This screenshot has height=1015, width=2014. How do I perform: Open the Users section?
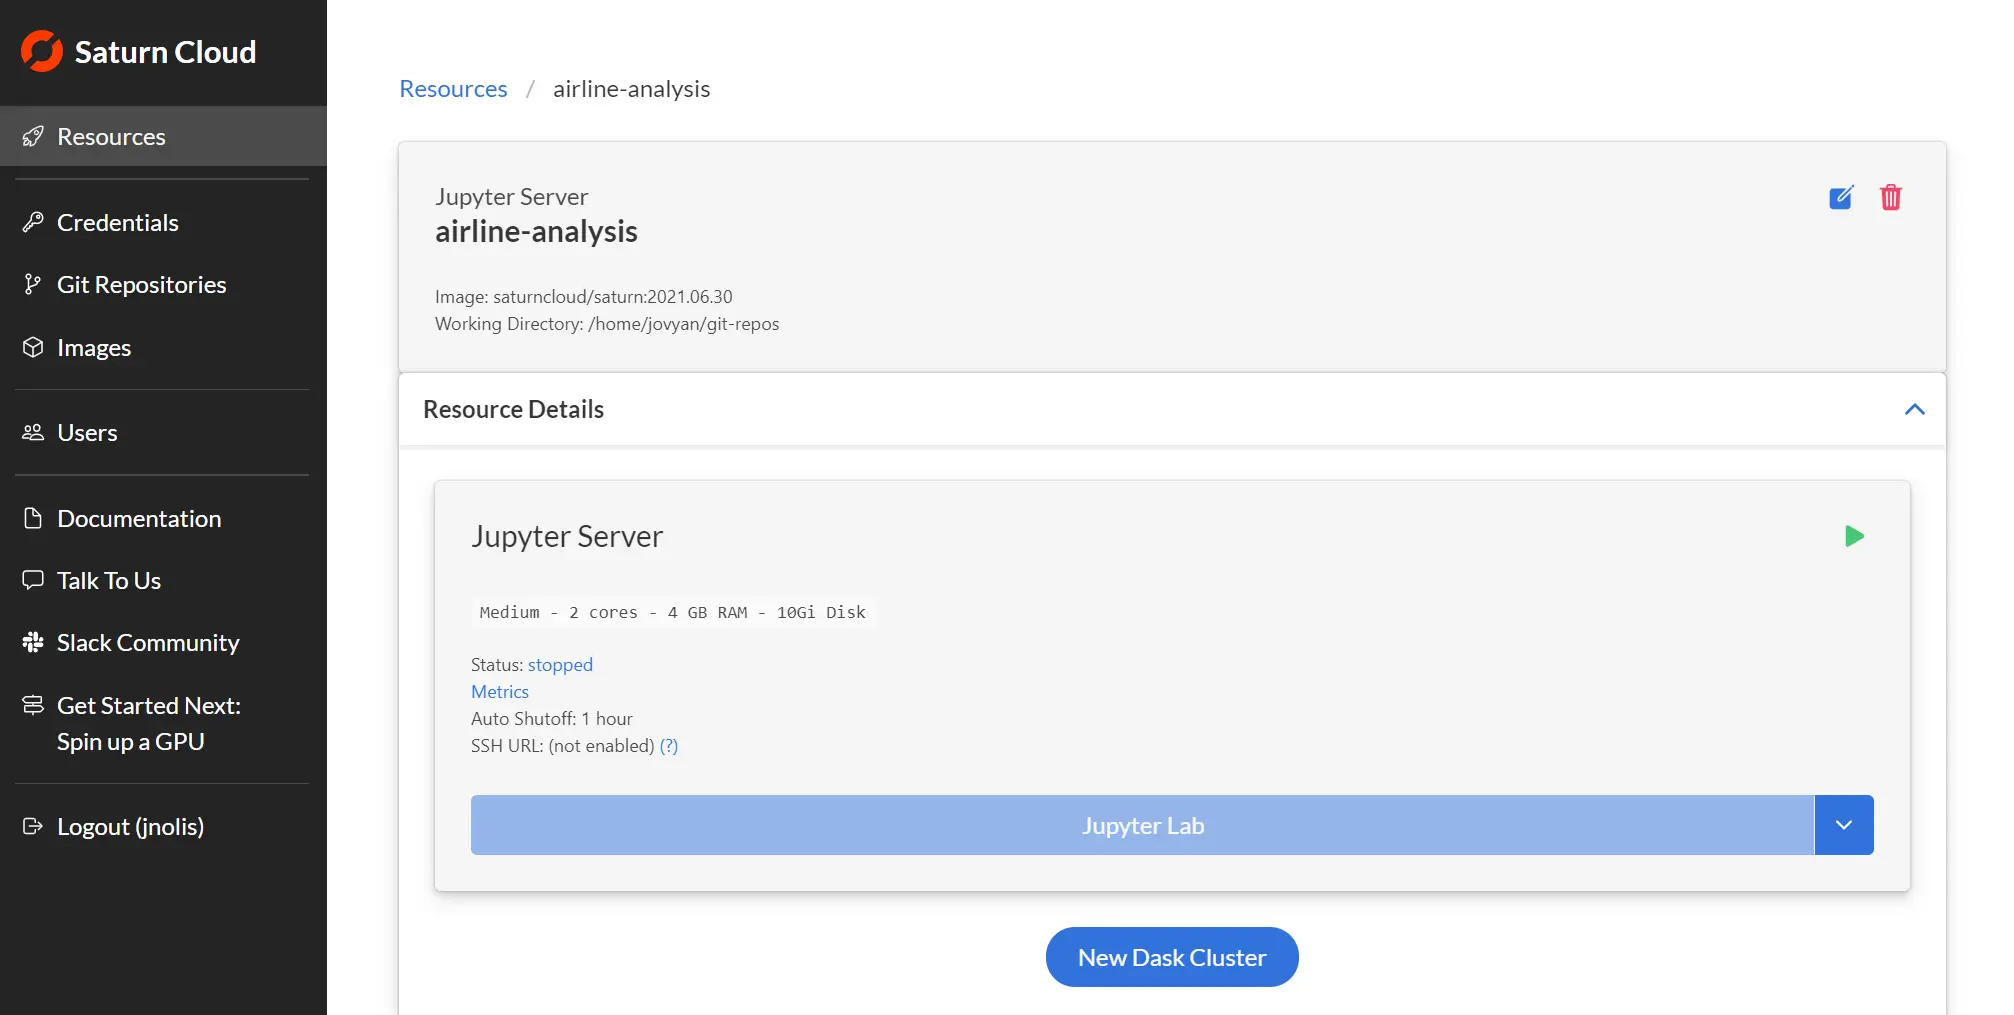tap(88, 432)
